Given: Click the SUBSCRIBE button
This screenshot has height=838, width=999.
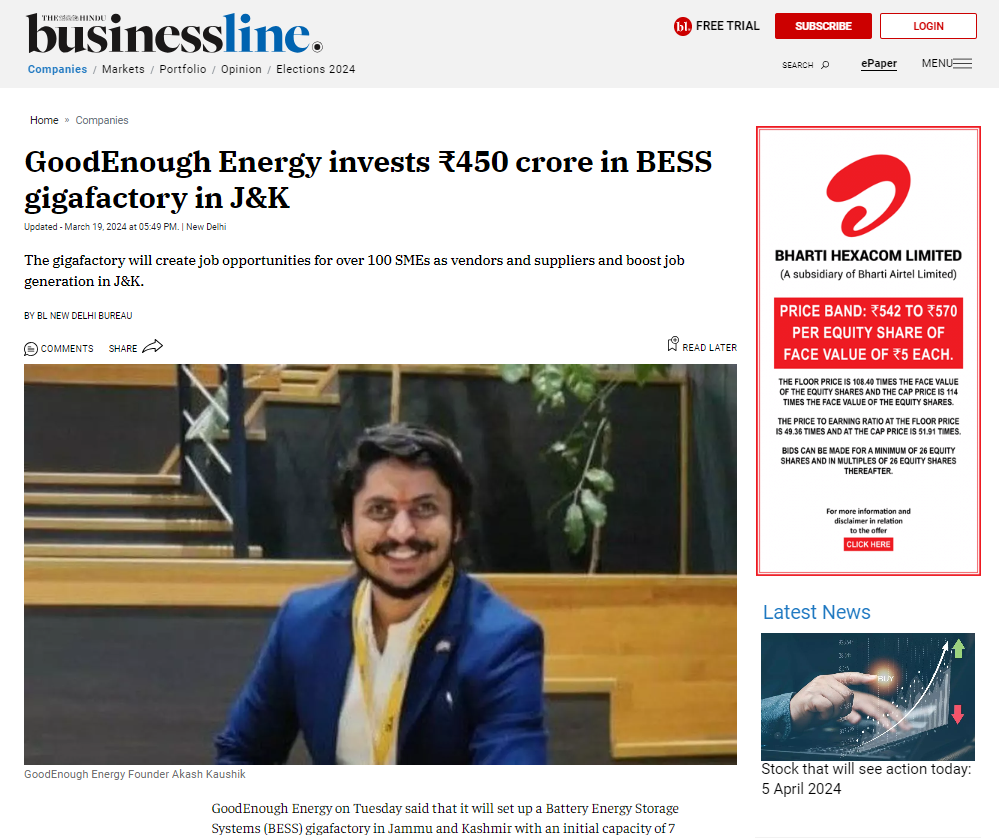Looking at the screenshot, I should tap(823, 26).
